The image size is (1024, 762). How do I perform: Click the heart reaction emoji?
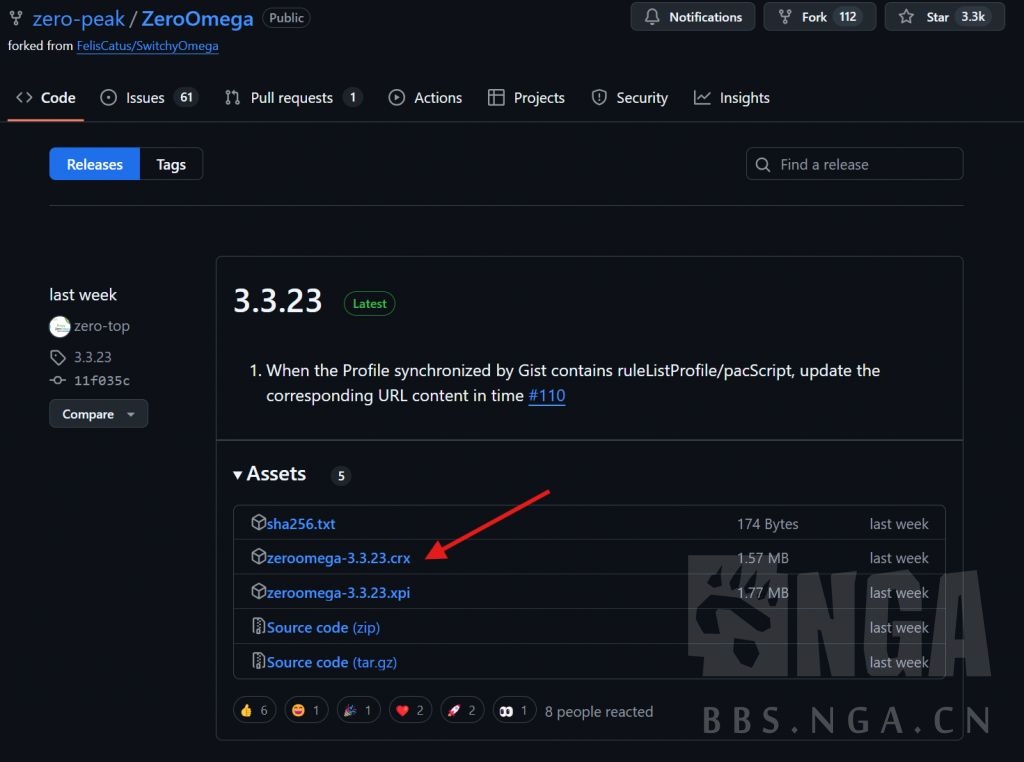tap(403, 711)
